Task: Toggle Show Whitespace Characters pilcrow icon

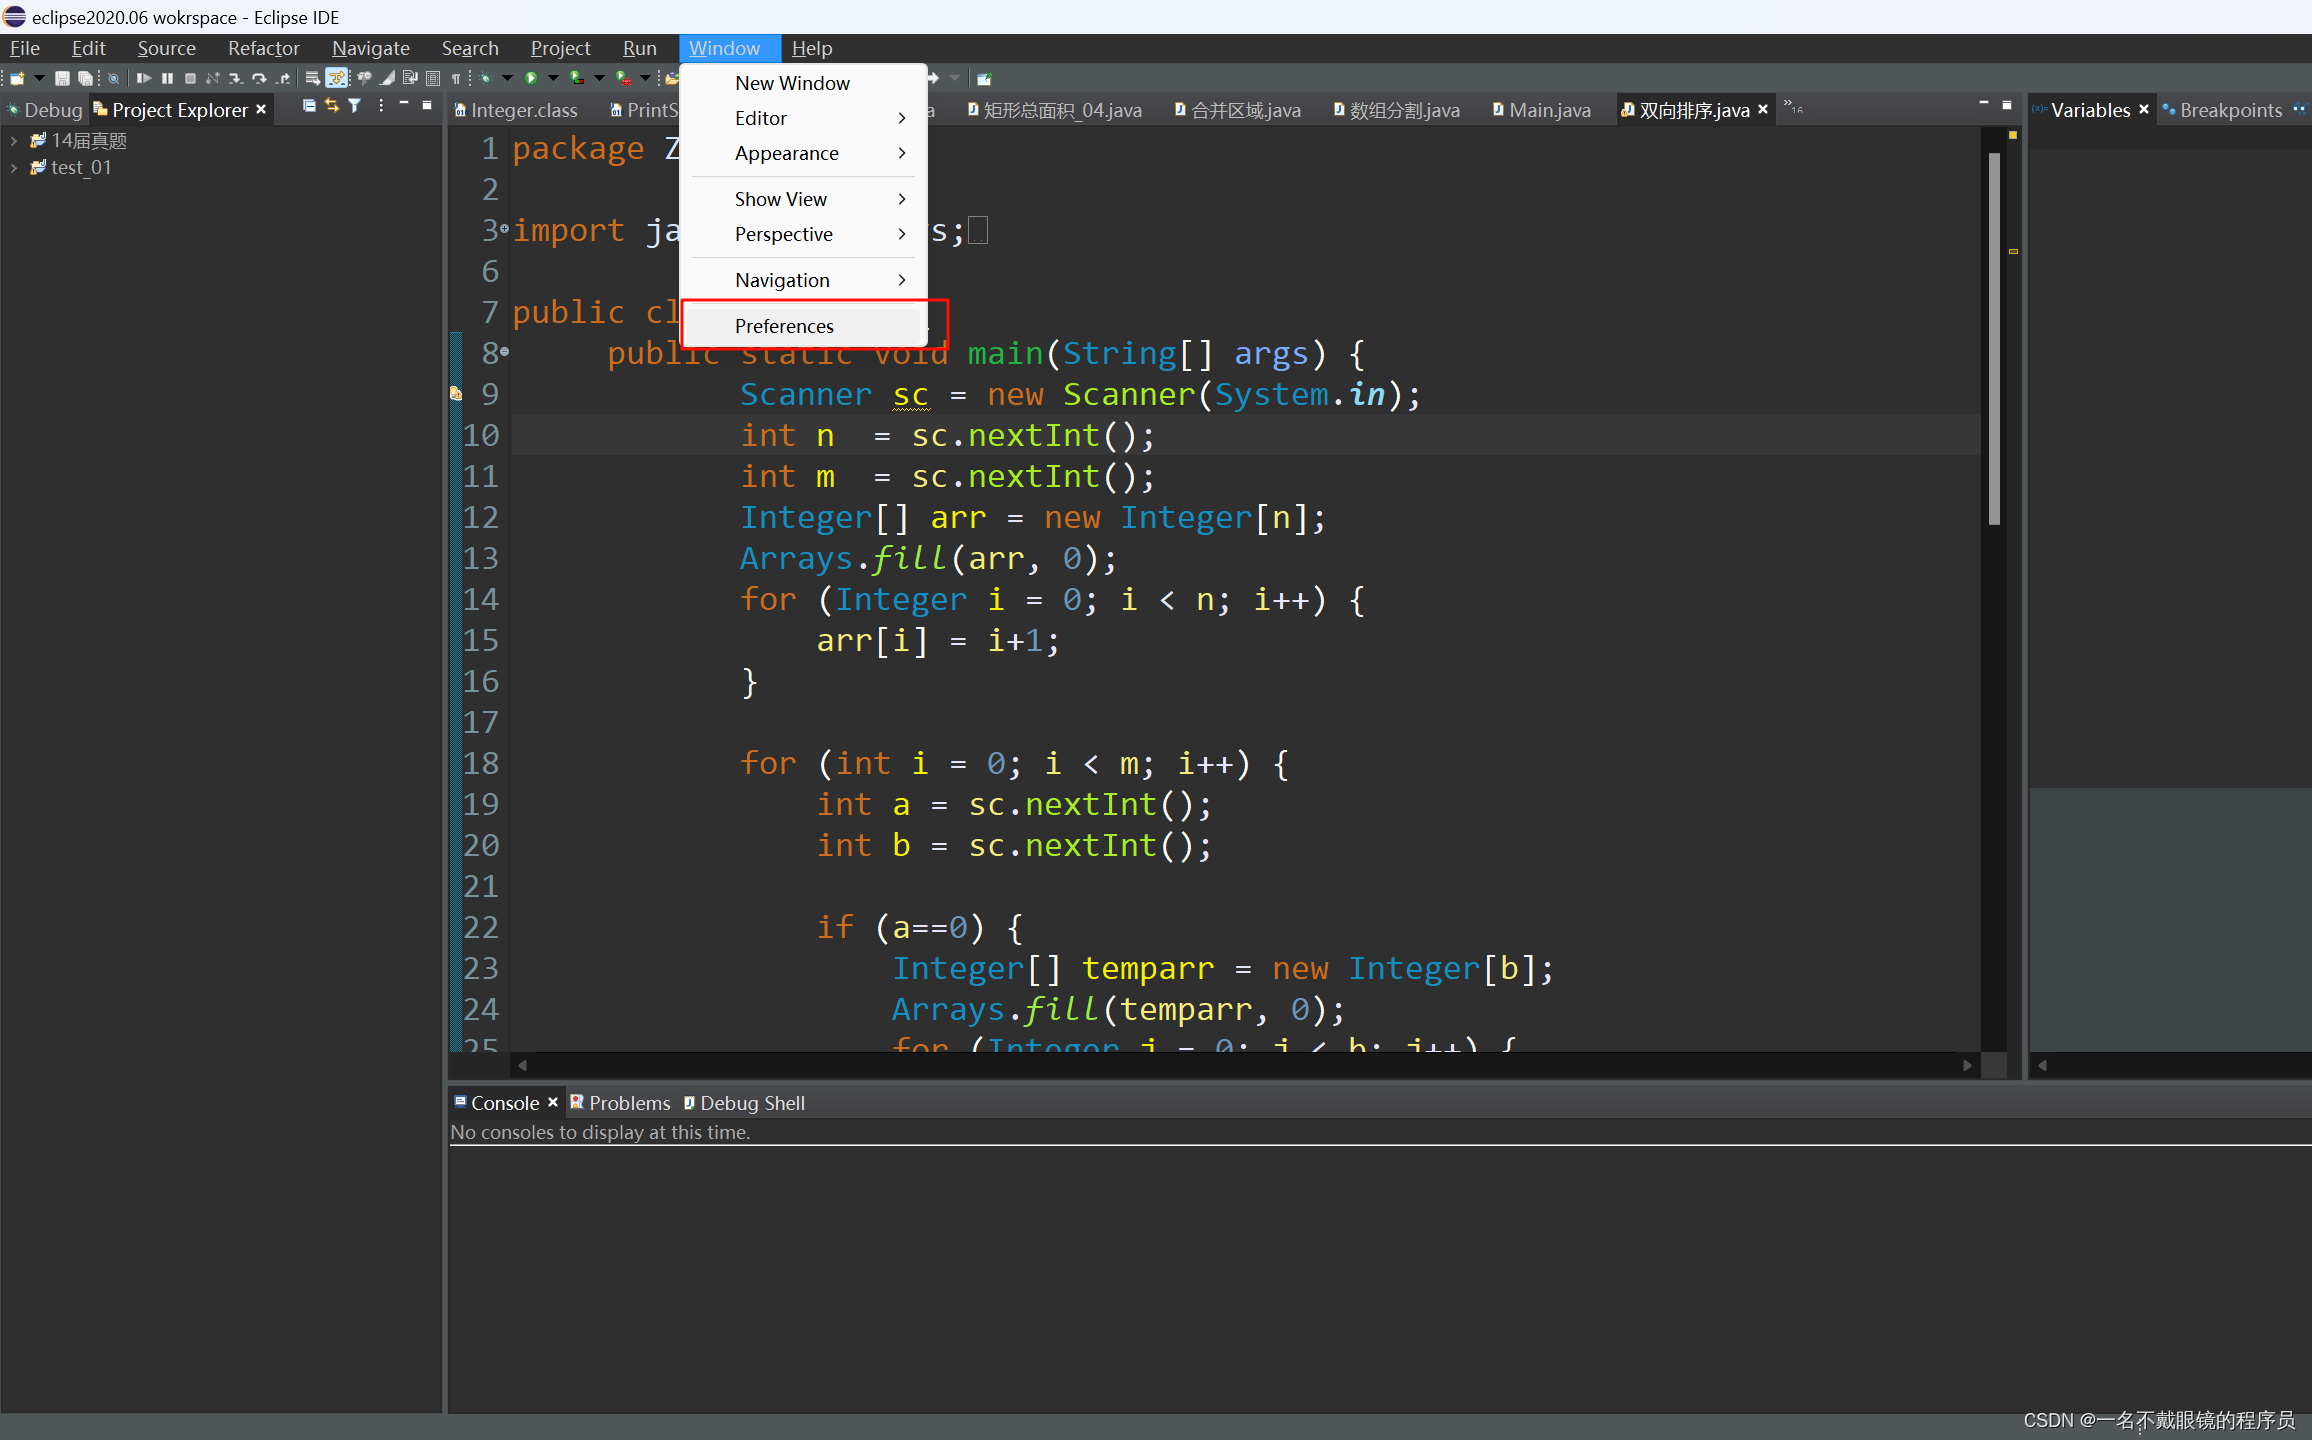Action: coord(455,78)
